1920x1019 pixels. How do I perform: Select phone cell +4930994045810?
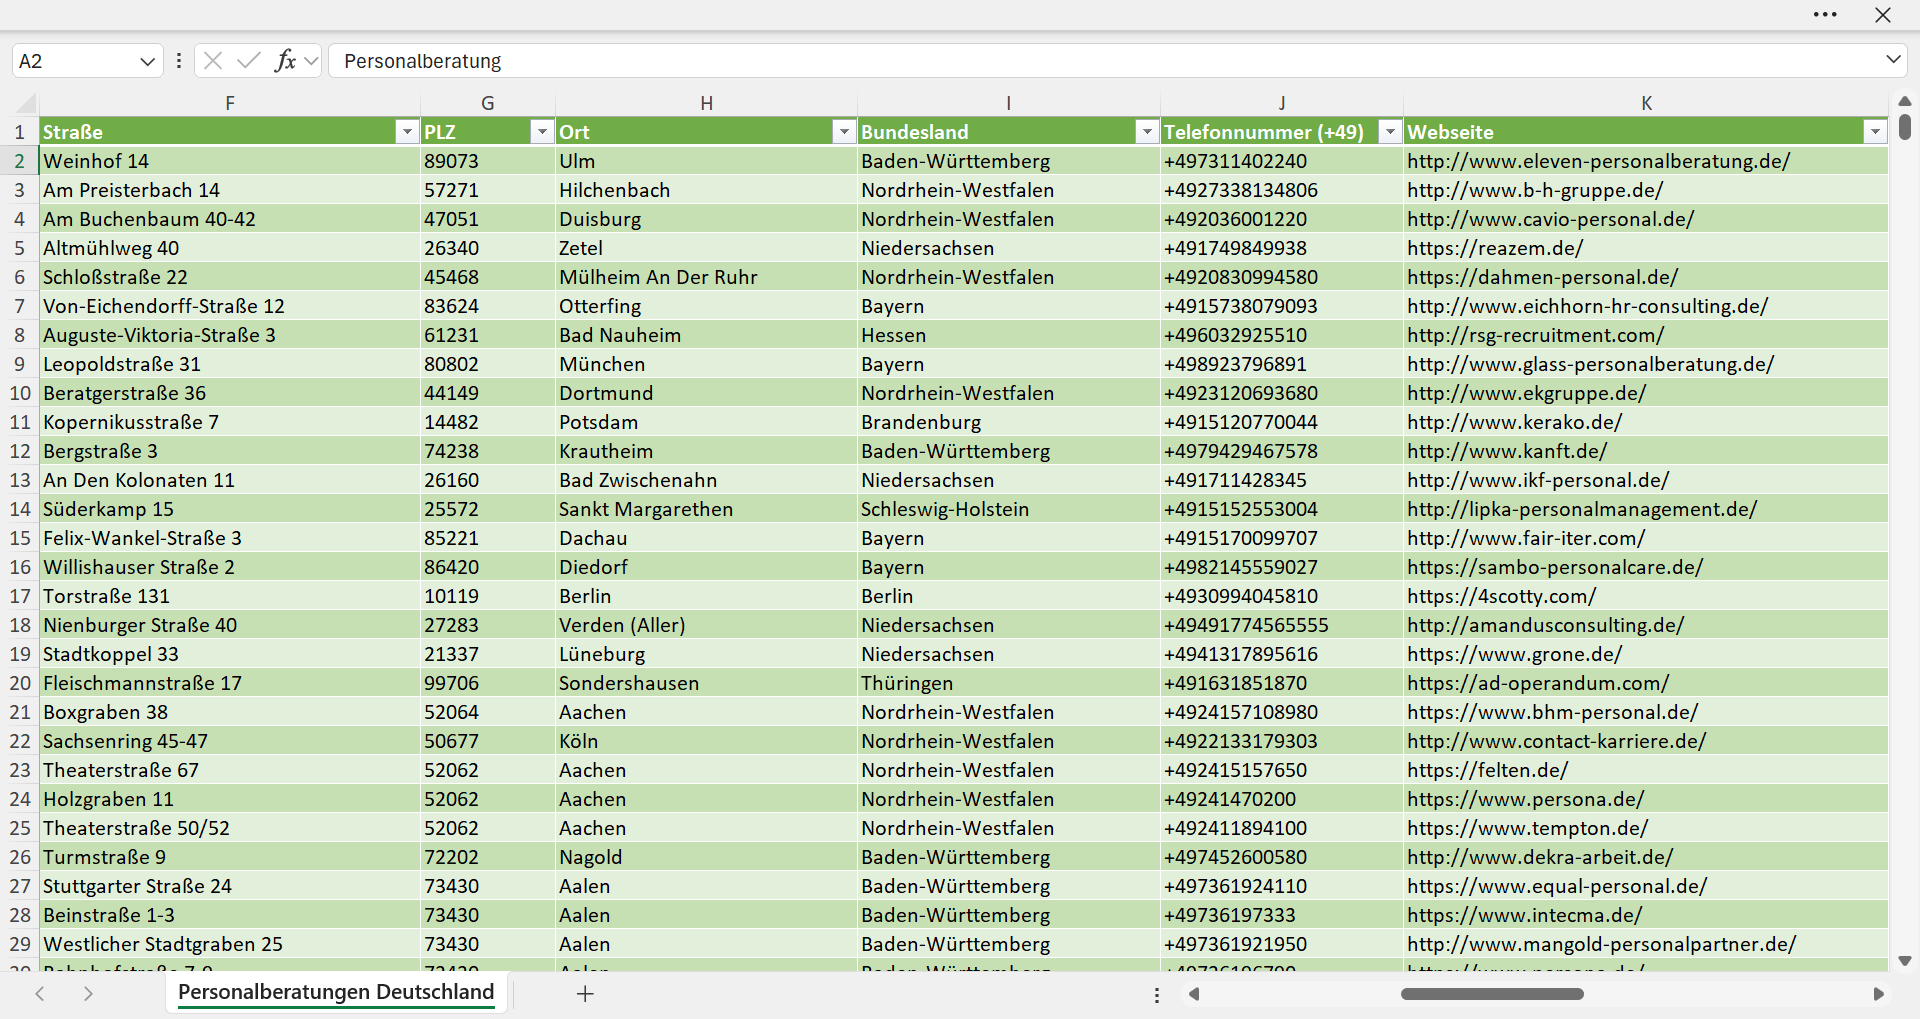coord(1282,596)
